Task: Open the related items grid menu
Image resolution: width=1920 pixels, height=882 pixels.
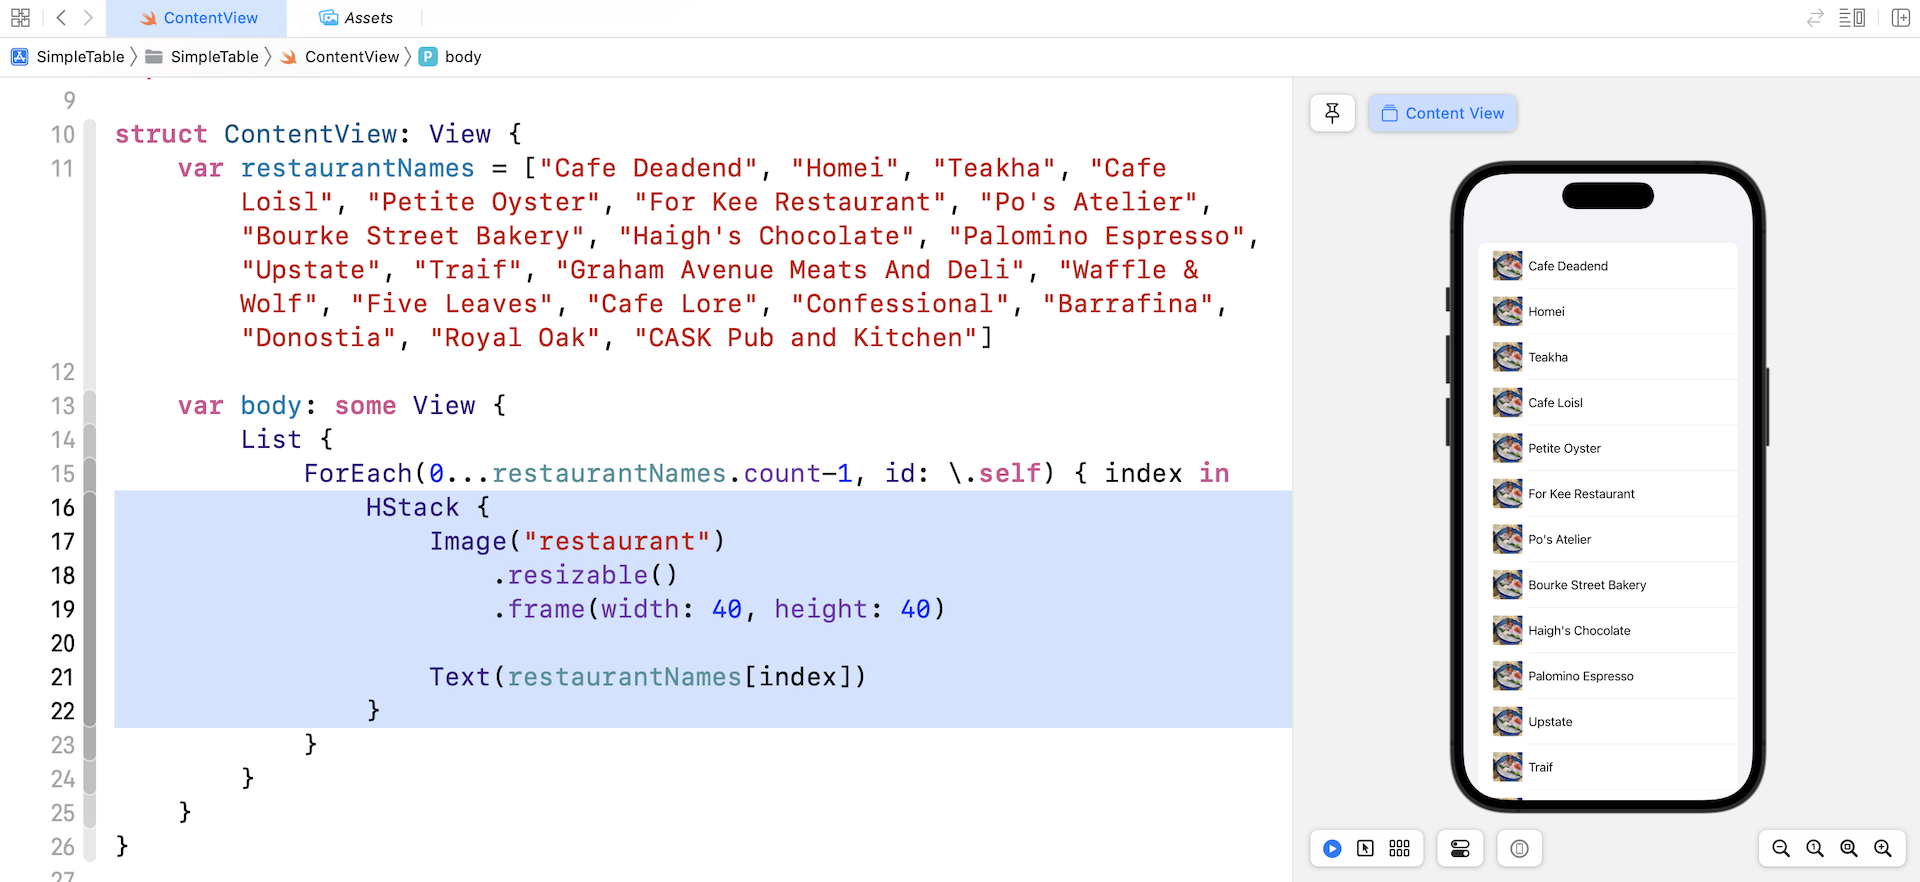Action: [20, 18]
